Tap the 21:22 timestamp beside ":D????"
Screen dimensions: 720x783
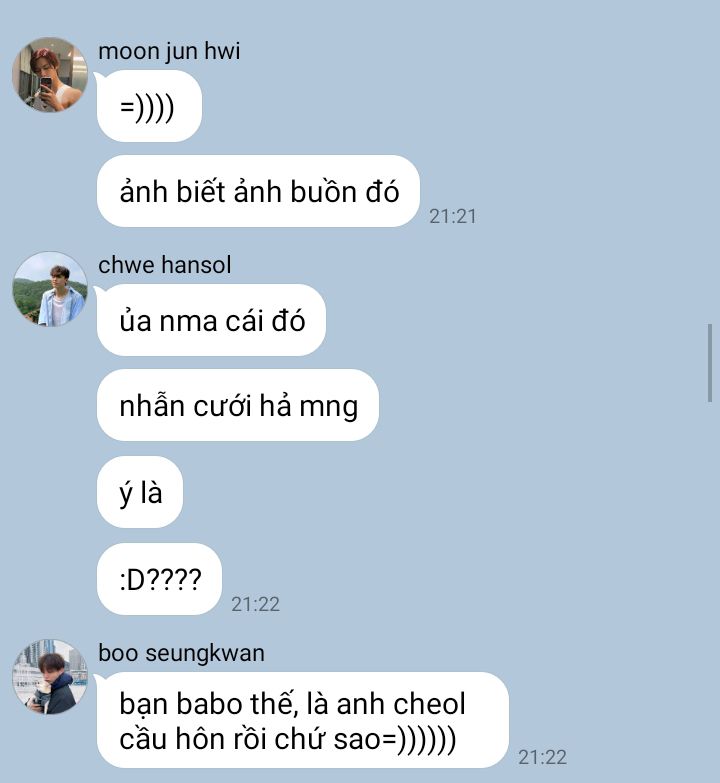coord(255,604)
